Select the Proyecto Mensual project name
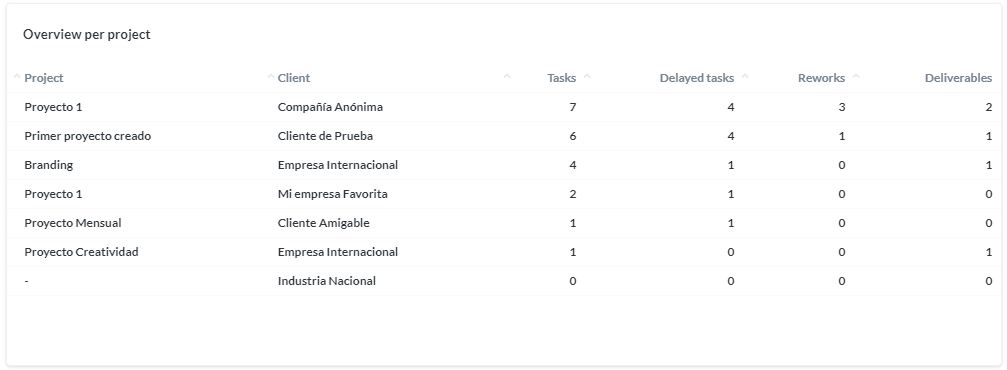 [73, 223]
